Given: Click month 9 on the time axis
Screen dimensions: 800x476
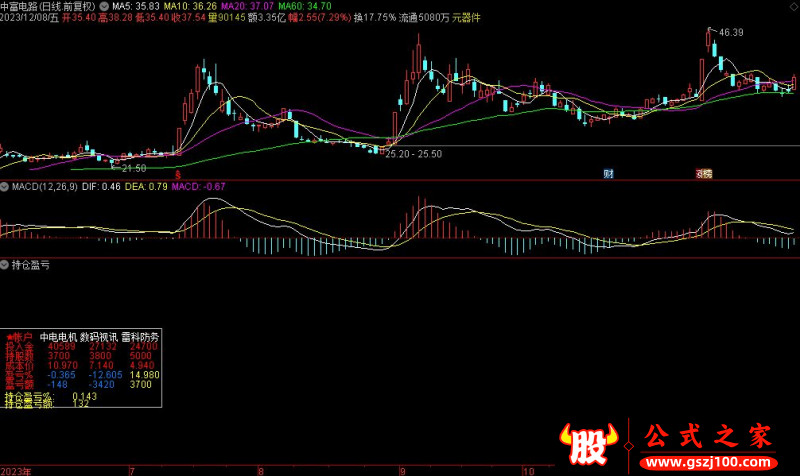Looking at the screenshot, I should 402,469.
